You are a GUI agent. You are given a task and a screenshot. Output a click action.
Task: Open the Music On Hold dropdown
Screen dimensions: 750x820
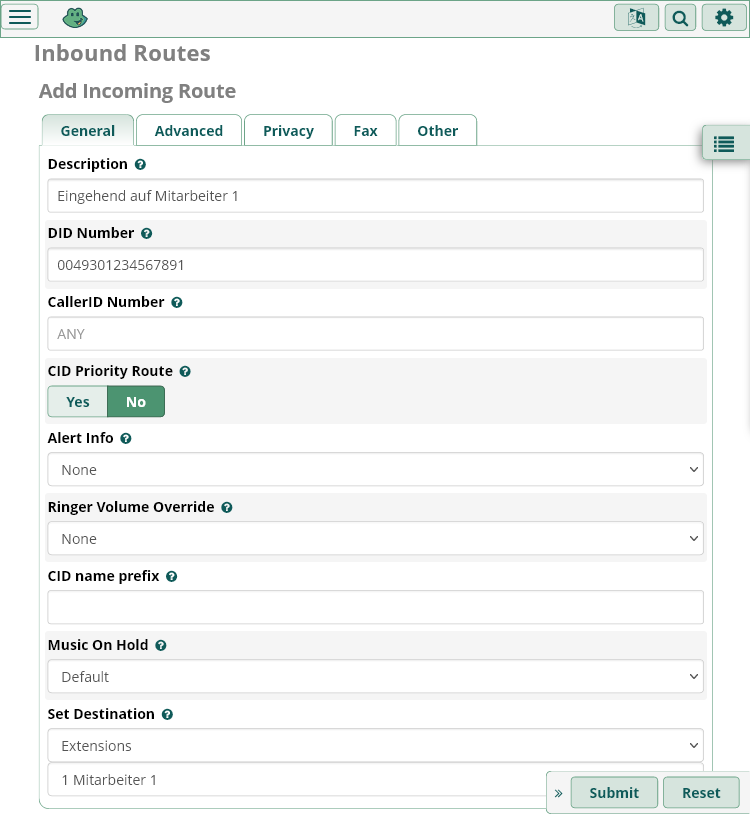click(375, 677)
